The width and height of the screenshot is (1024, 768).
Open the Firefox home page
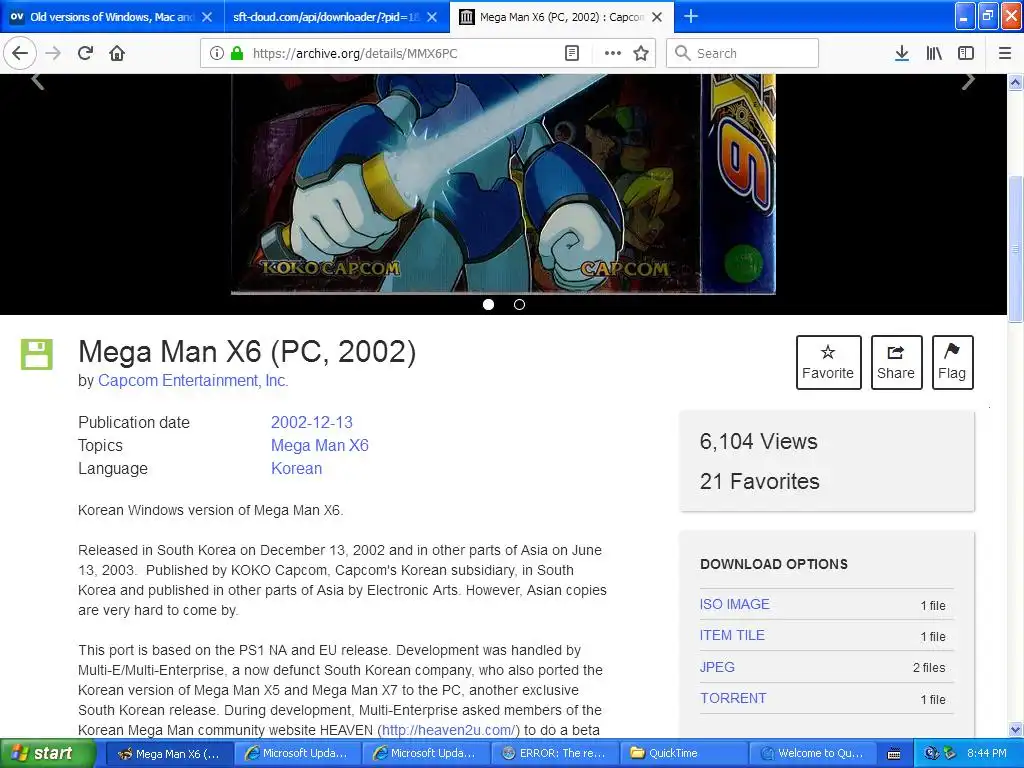[x=117, y=53]
